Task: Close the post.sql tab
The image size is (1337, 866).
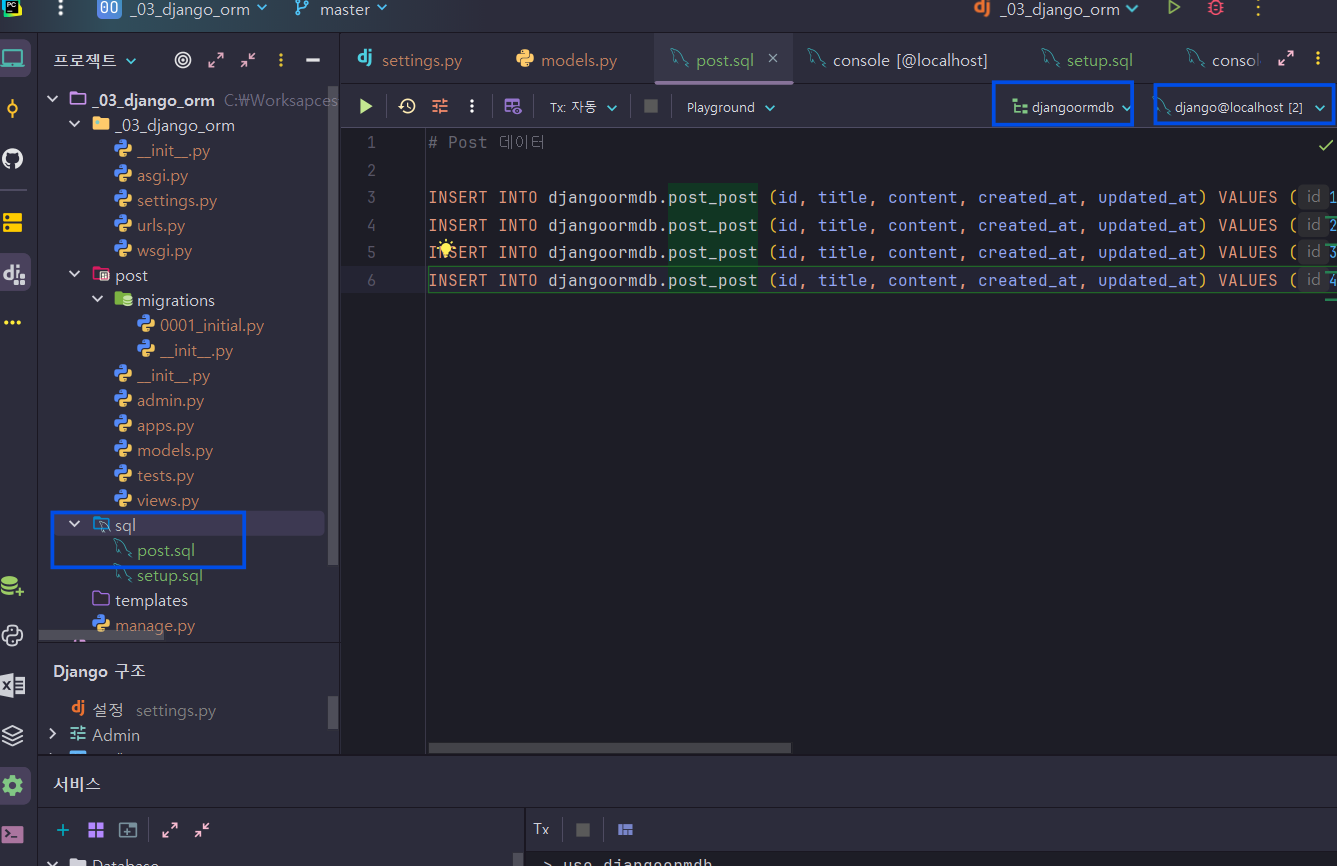Action: (773, 59)
